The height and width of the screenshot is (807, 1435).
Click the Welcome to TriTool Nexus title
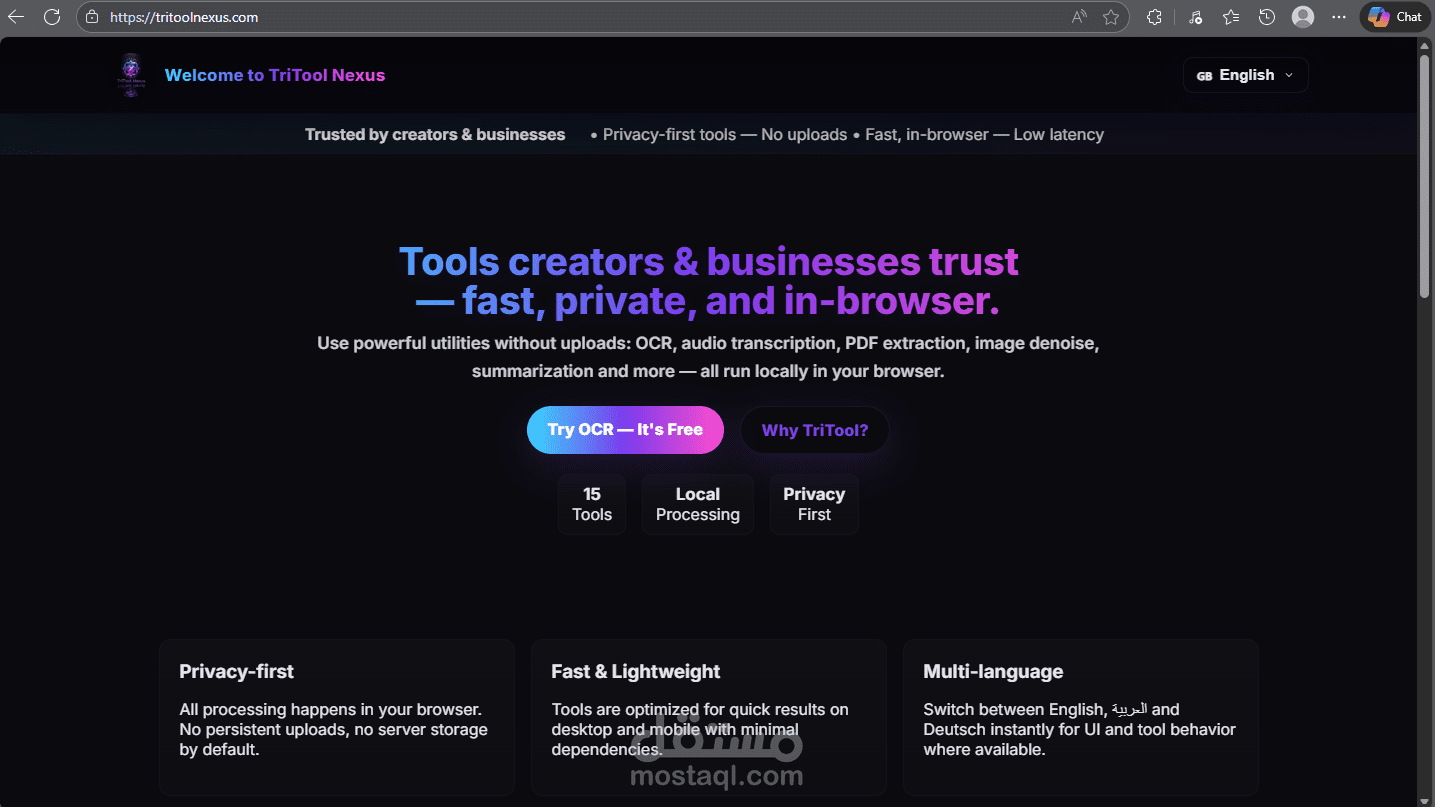point(275,75)
